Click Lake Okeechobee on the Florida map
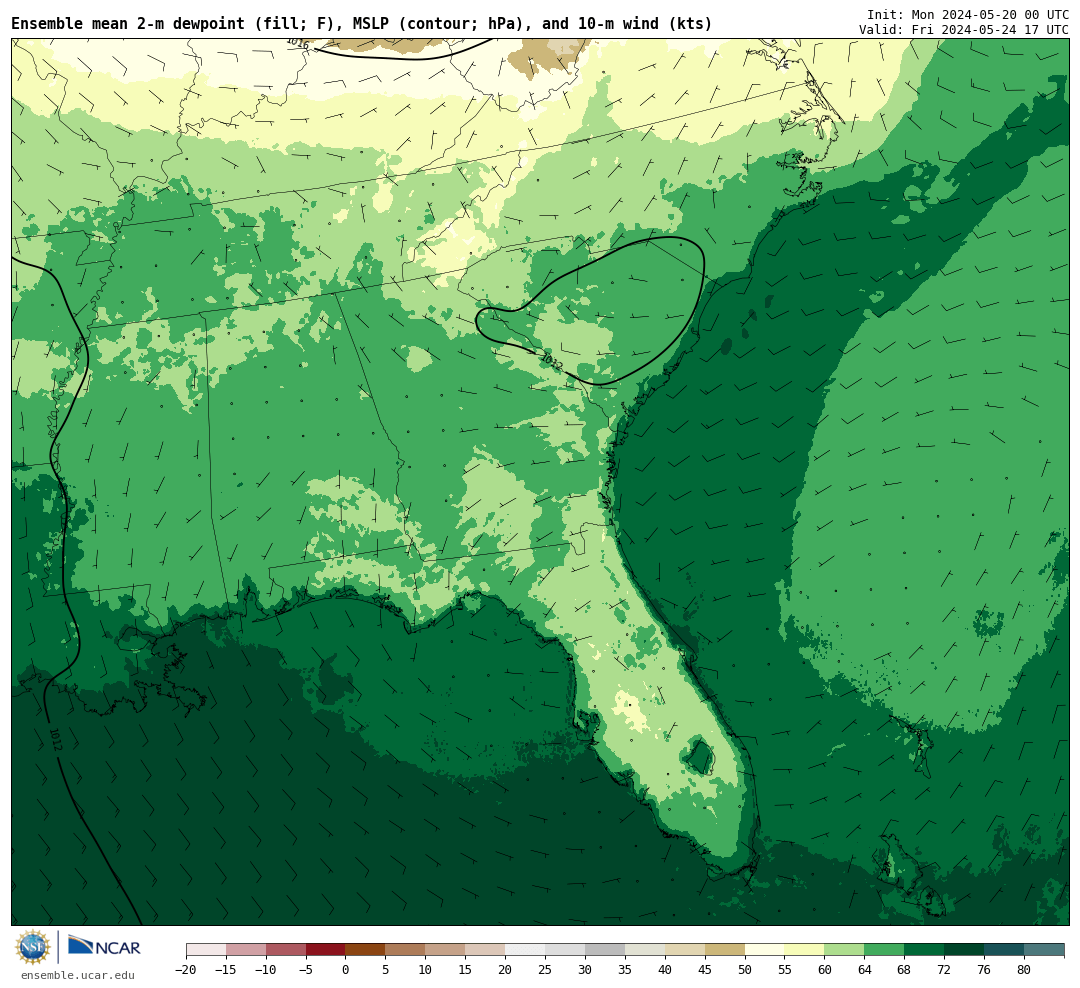Image resolution: width=1080 pixels, height=988 pixels. click(x=700, y=757)
